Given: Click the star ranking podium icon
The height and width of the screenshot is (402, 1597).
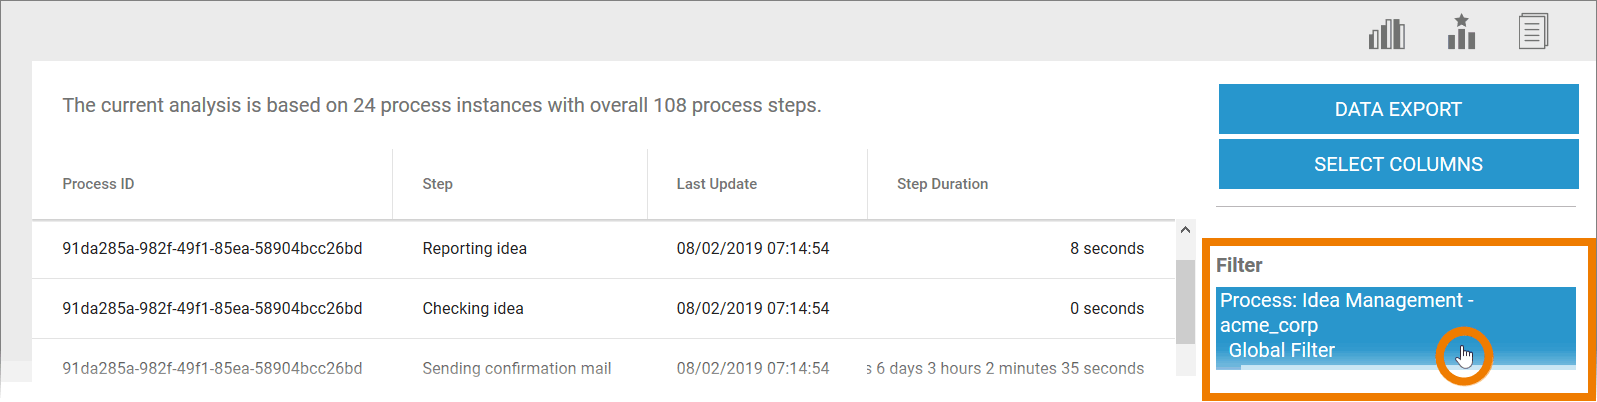Looking at the screenshot, I should [1461, 32].
